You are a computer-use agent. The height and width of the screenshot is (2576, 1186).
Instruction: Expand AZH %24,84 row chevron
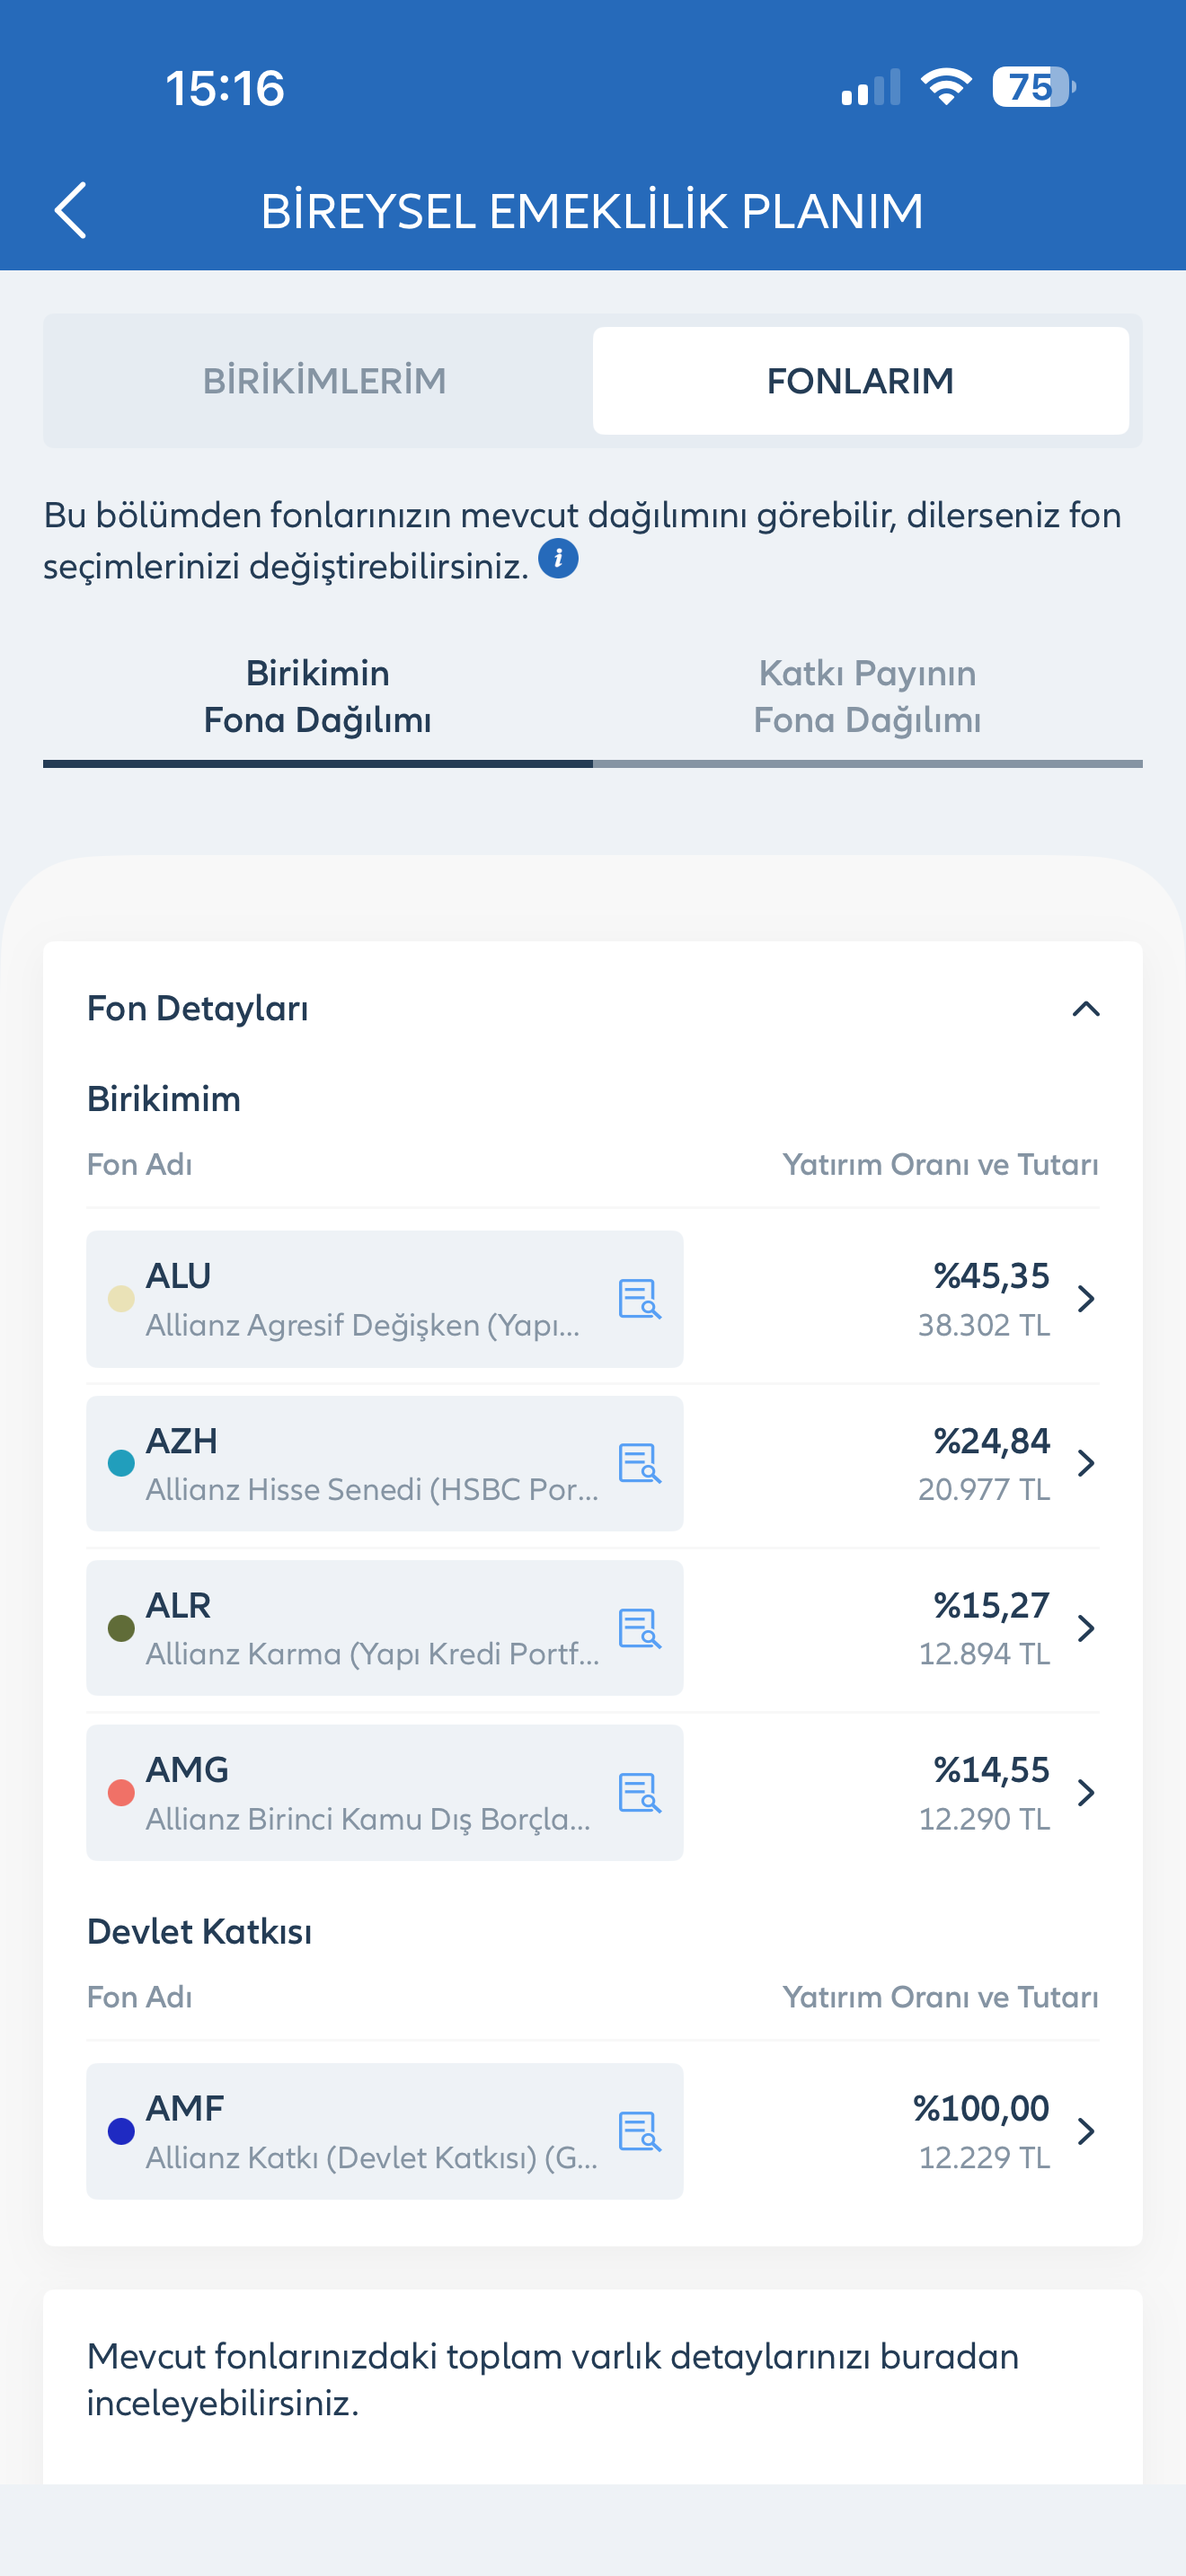tap(1086, 1463)
